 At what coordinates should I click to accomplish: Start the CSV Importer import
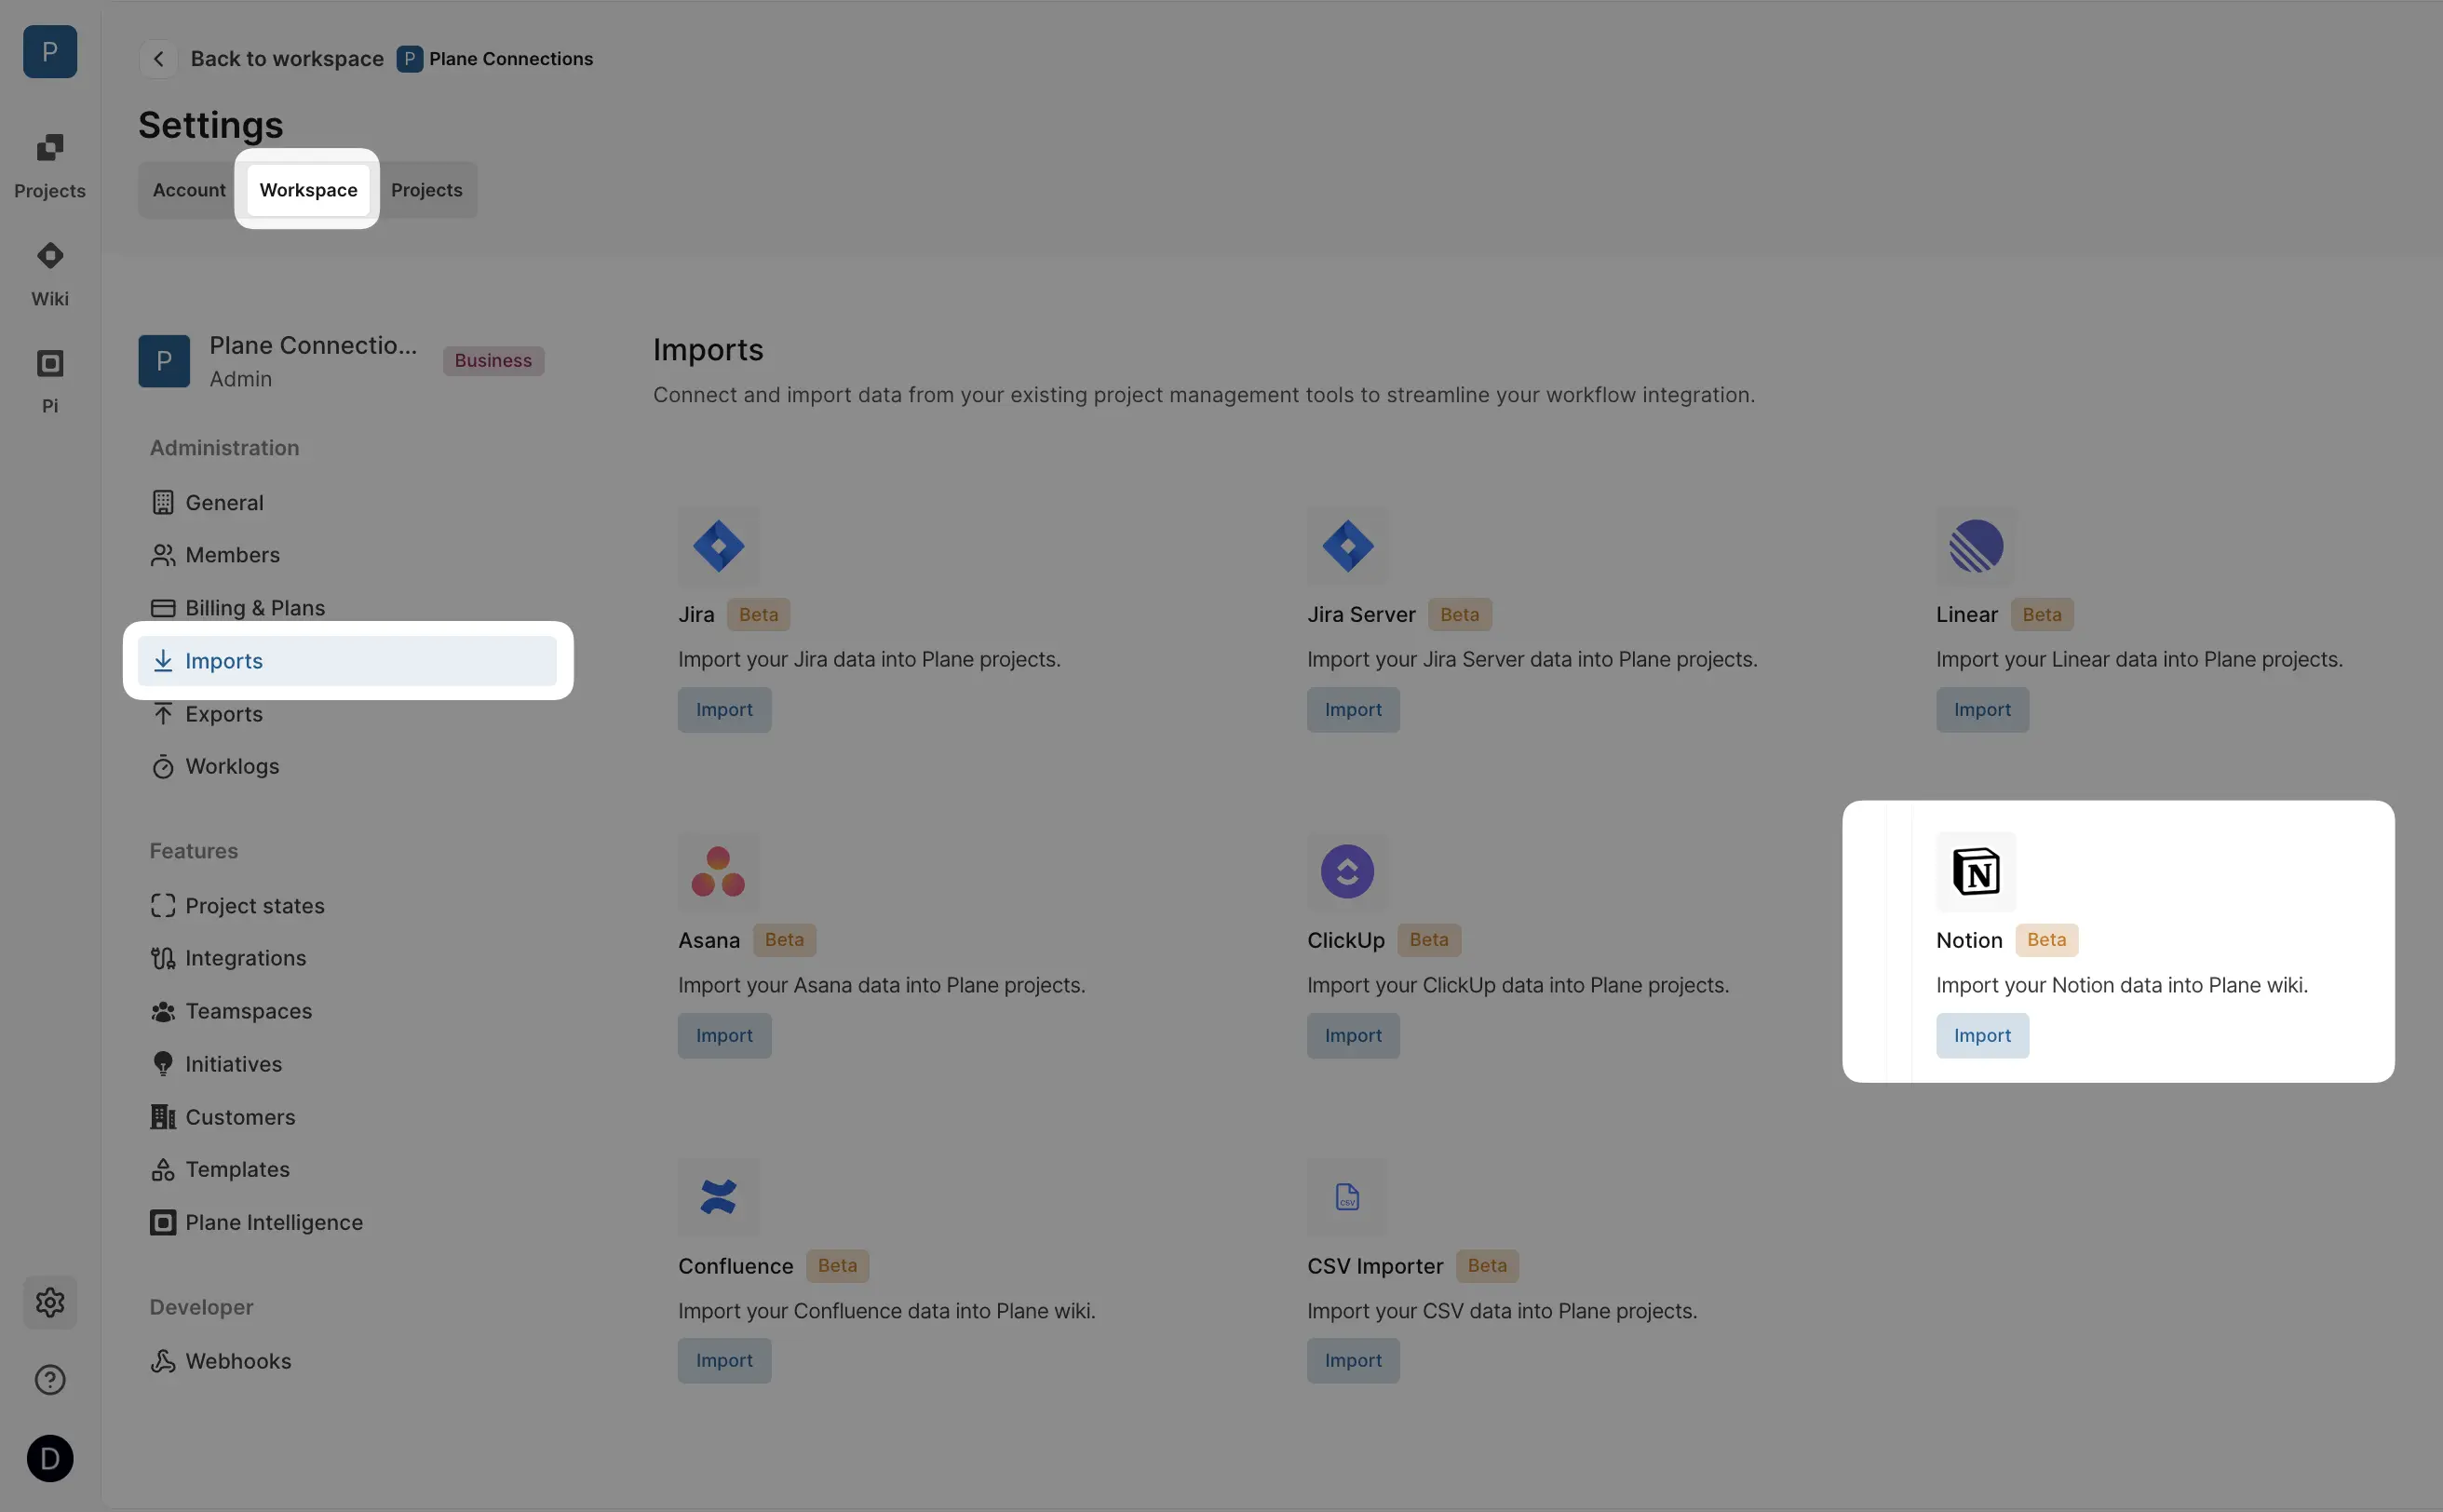1353,1361
